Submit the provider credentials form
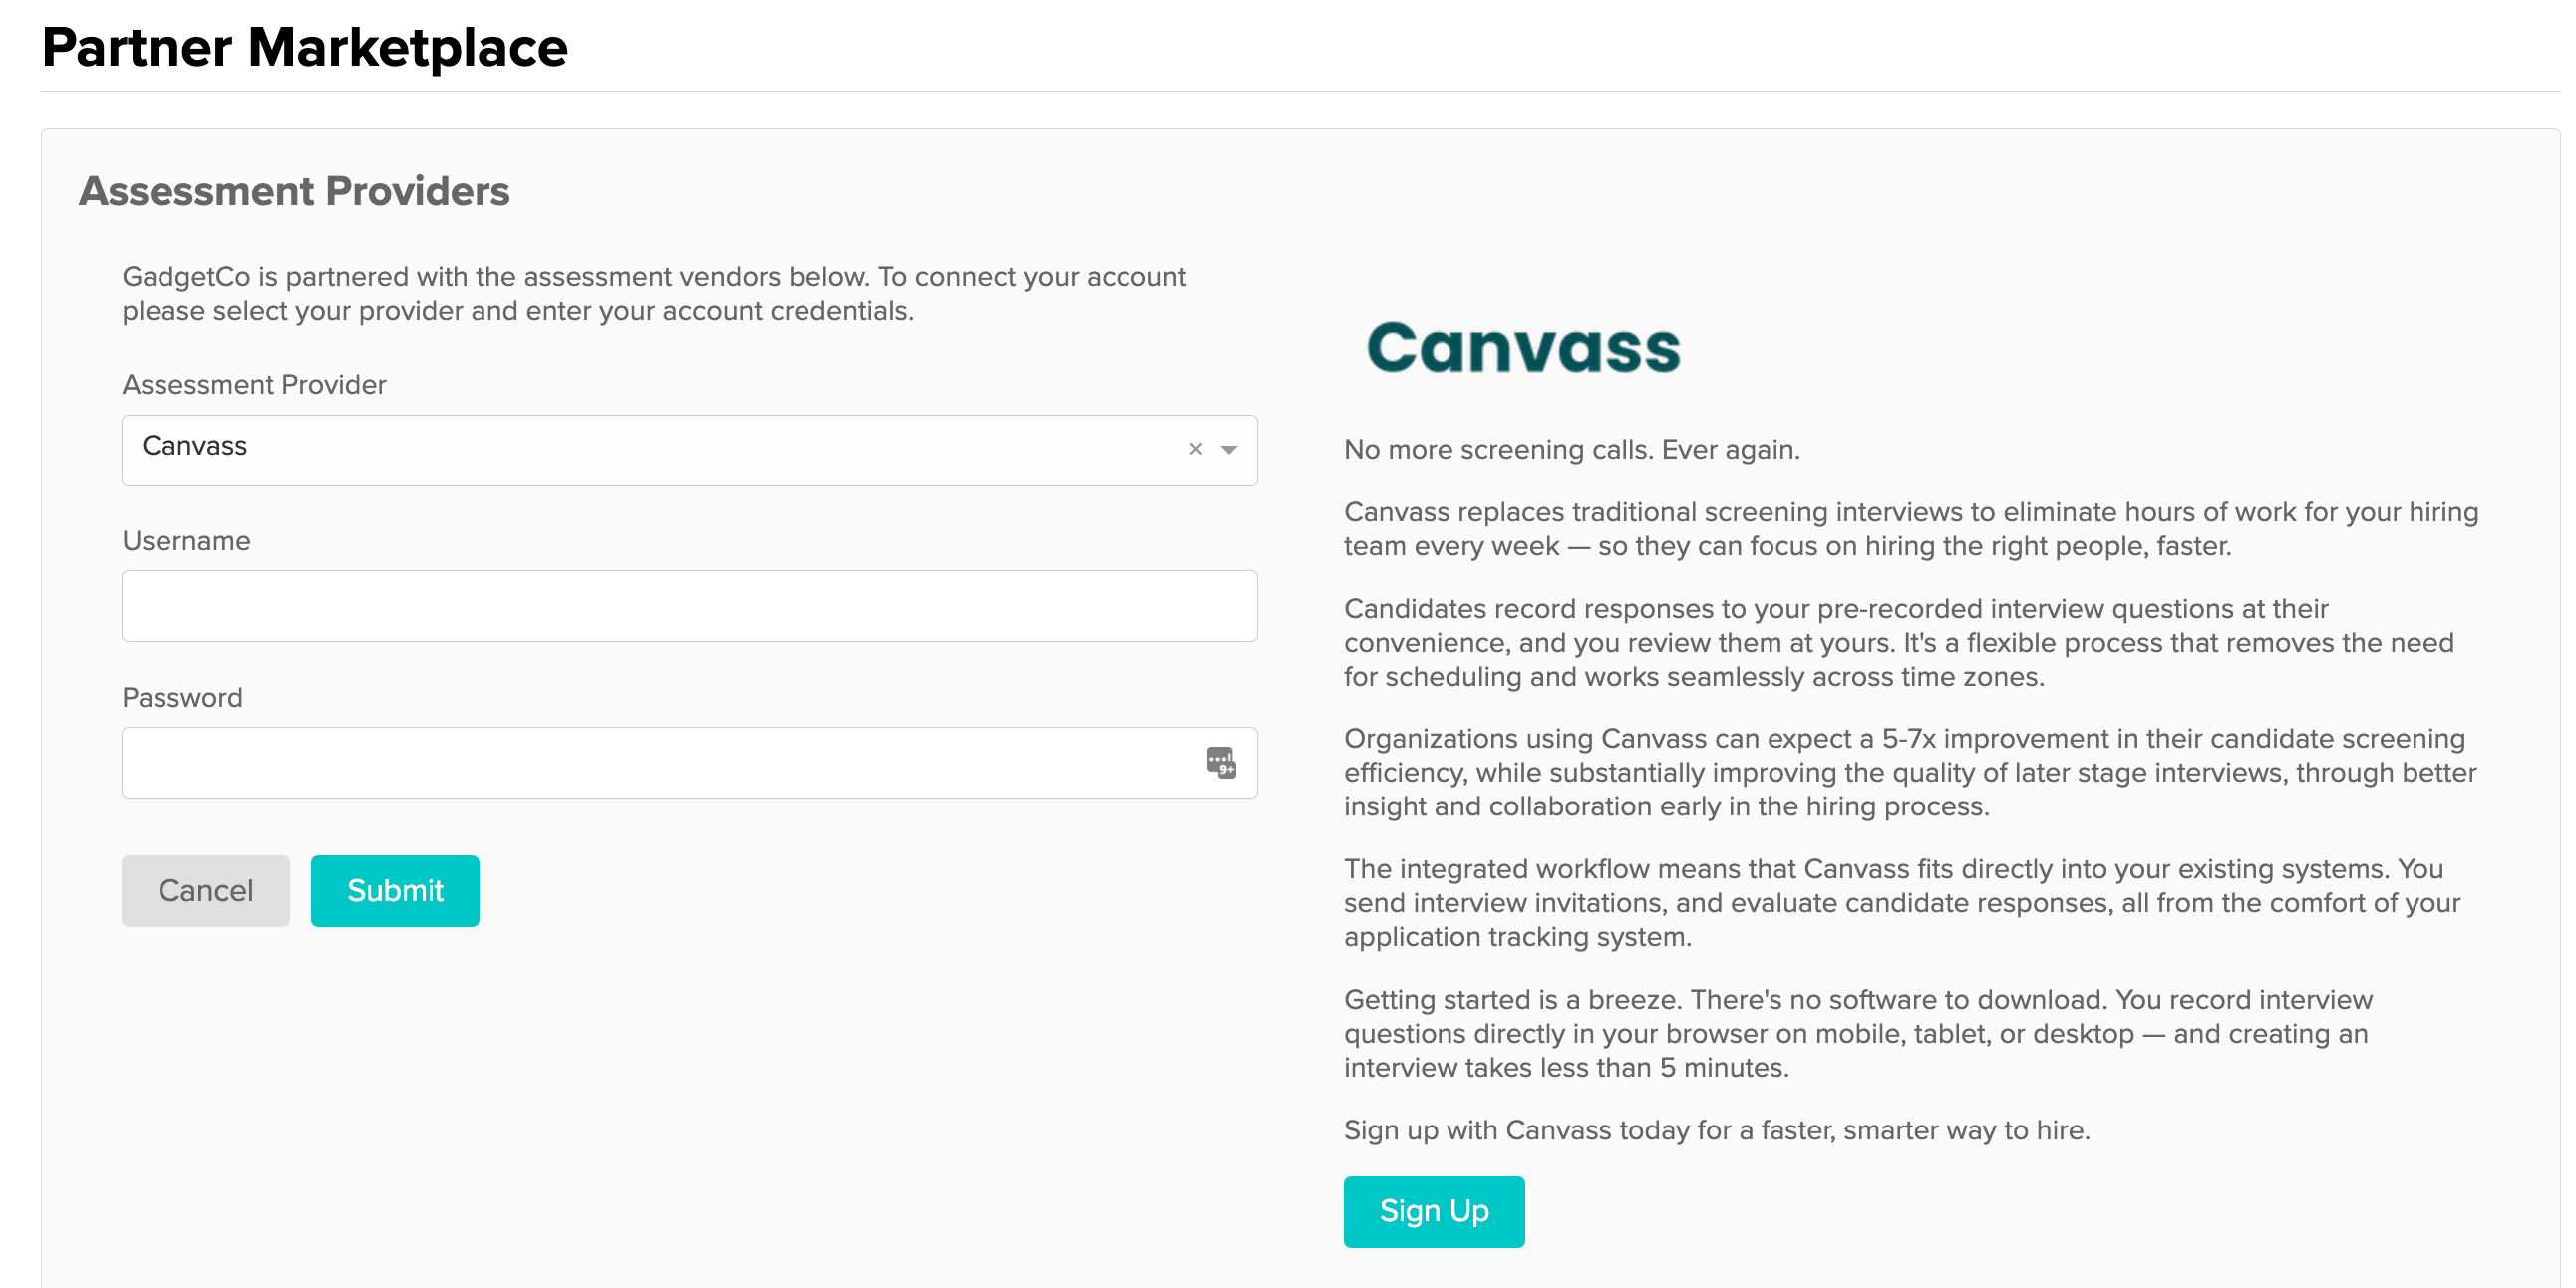Viewport: 2576px width, 1288px height. coord(394,890)
